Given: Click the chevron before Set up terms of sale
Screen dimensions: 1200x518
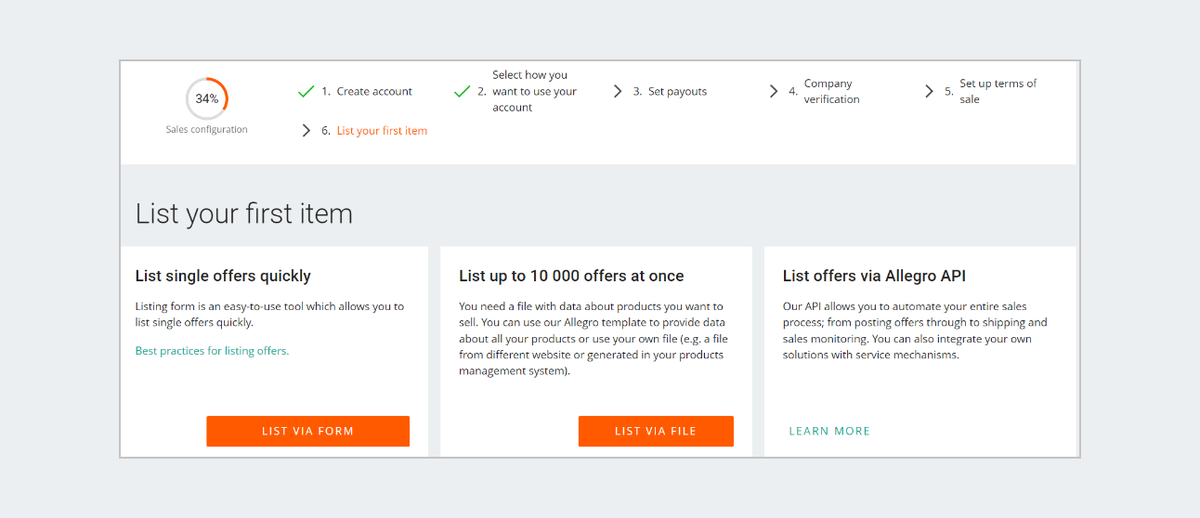Looking at the screenshot, I should pos(930,92).
